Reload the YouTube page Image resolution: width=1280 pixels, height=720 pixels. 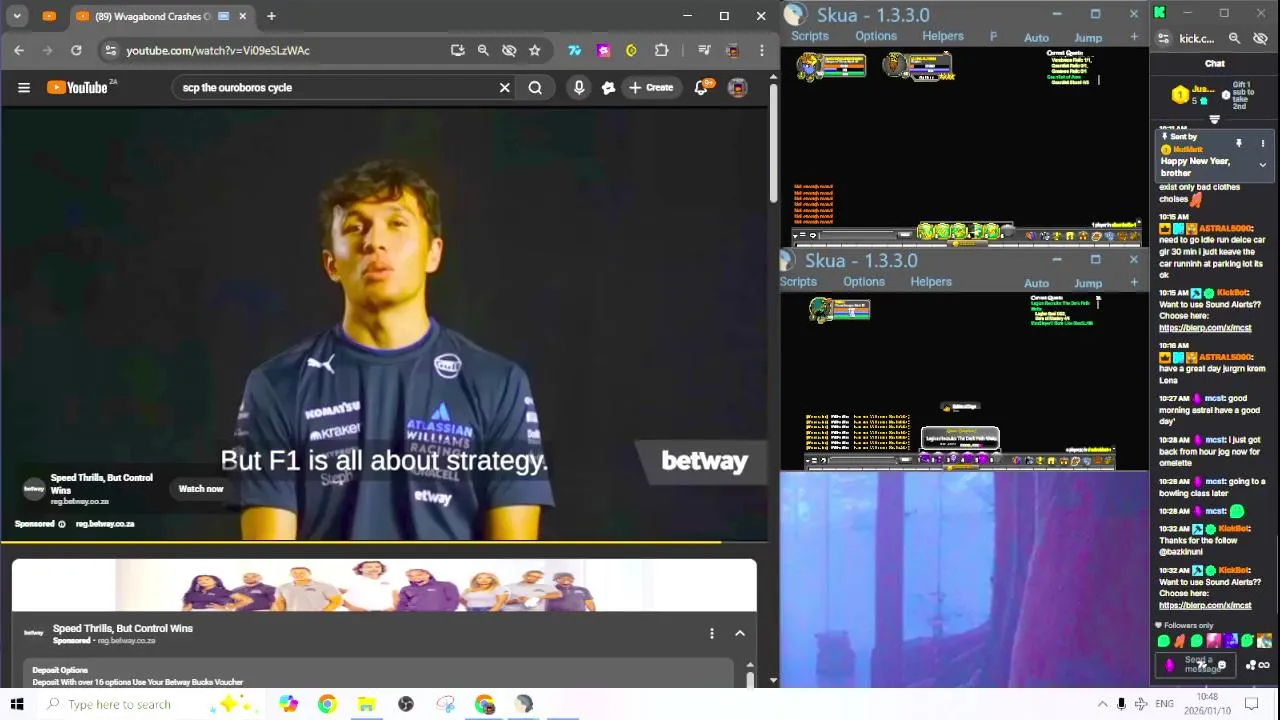[76, 50]
